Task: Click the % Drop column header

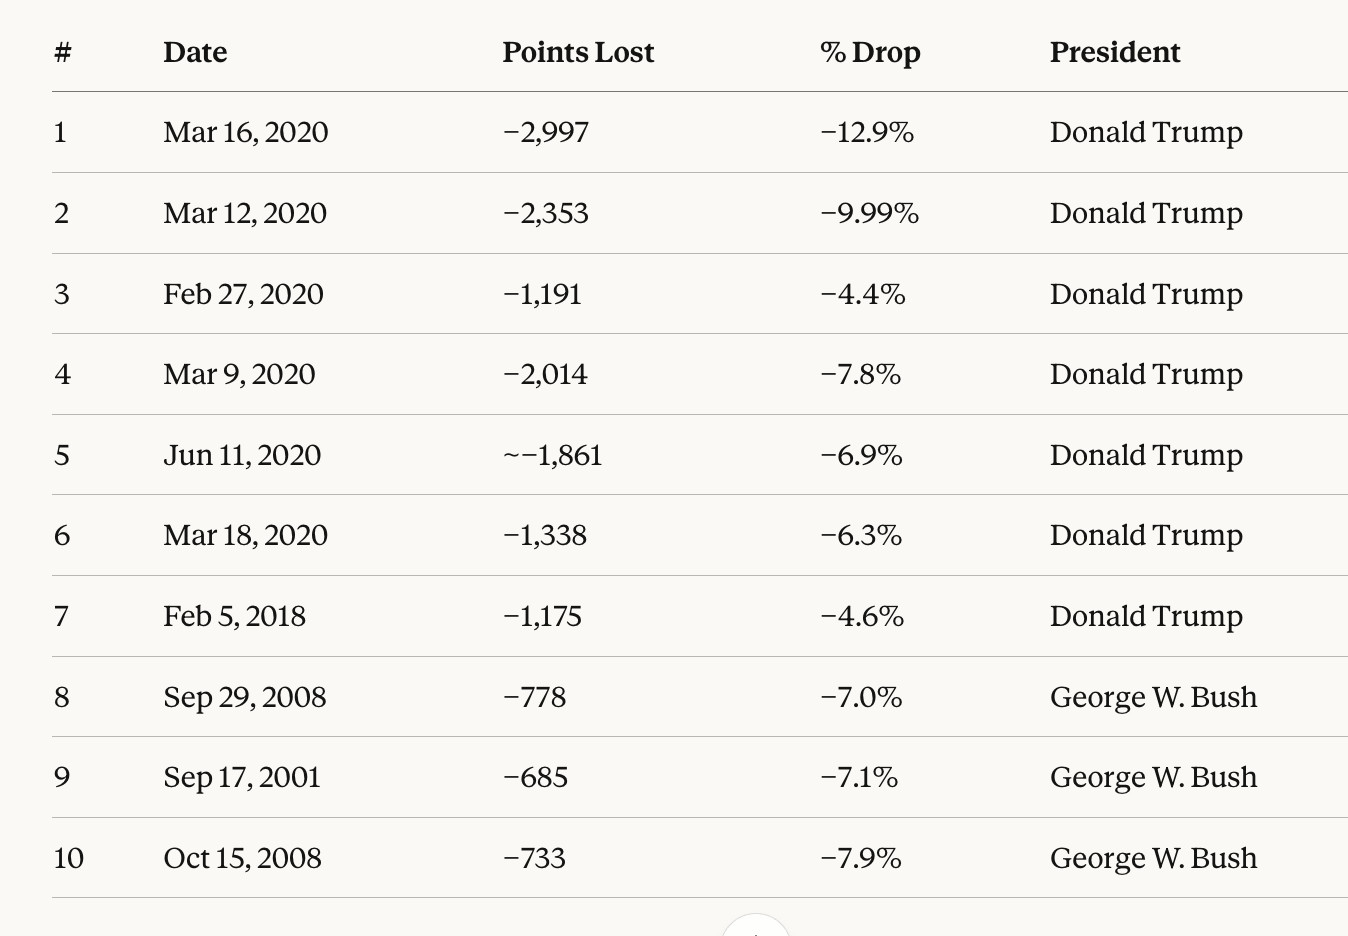Action: pyautogui.click(x=870, y=52)
